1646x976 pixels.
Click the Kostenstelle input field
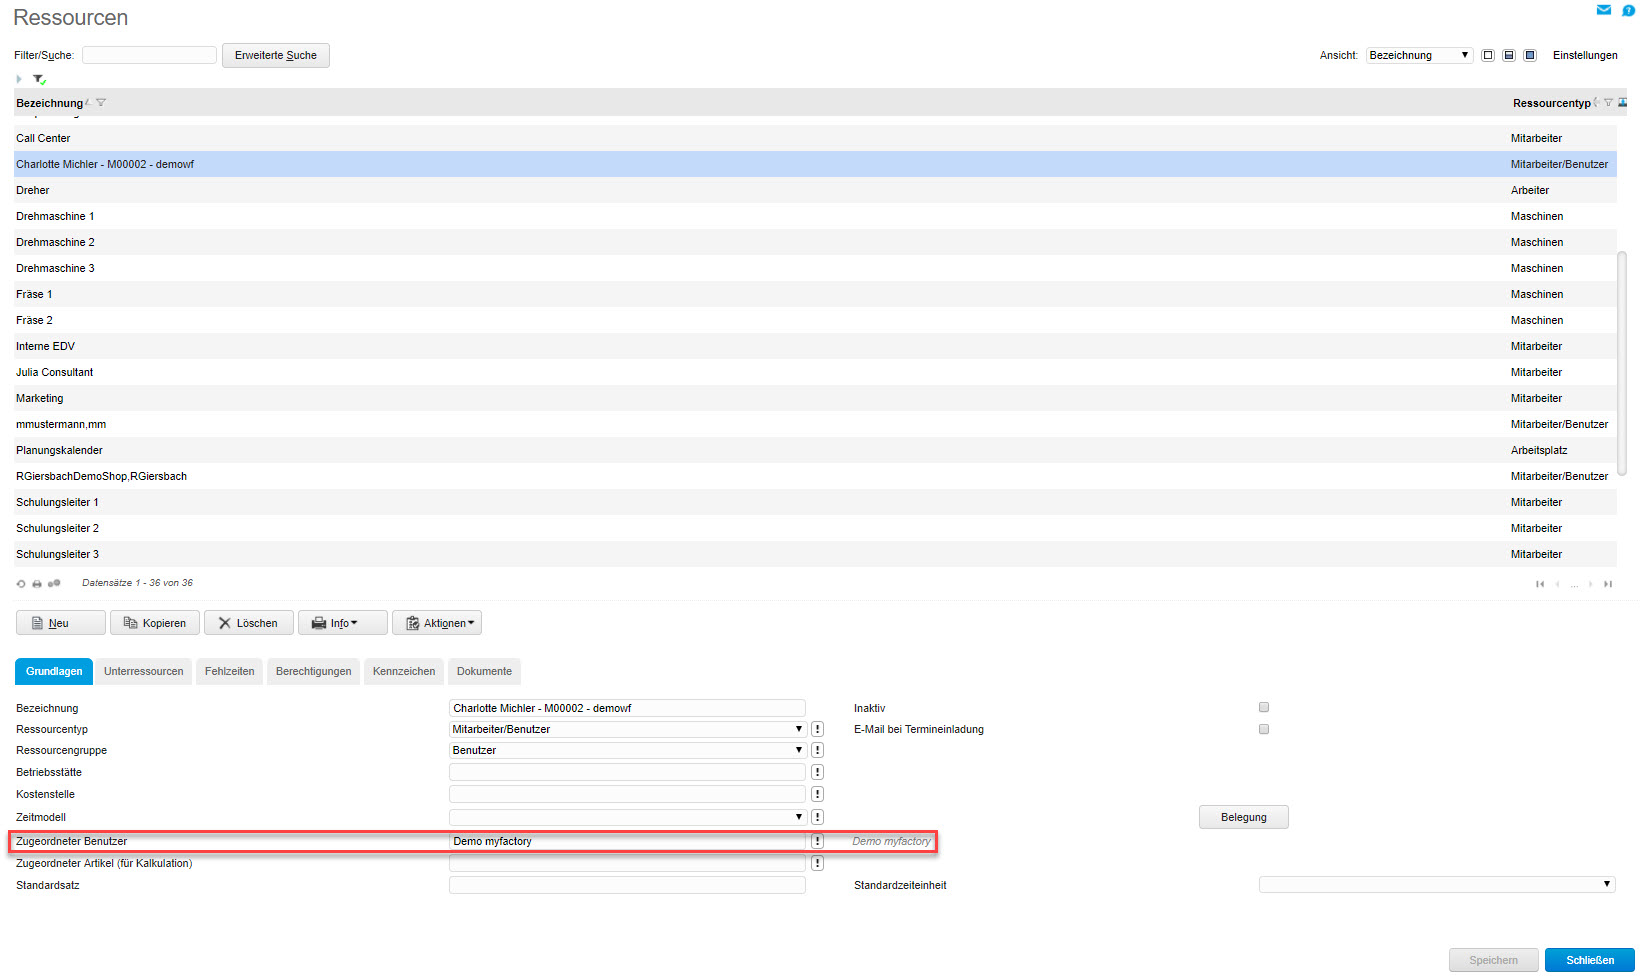point(627,794)
